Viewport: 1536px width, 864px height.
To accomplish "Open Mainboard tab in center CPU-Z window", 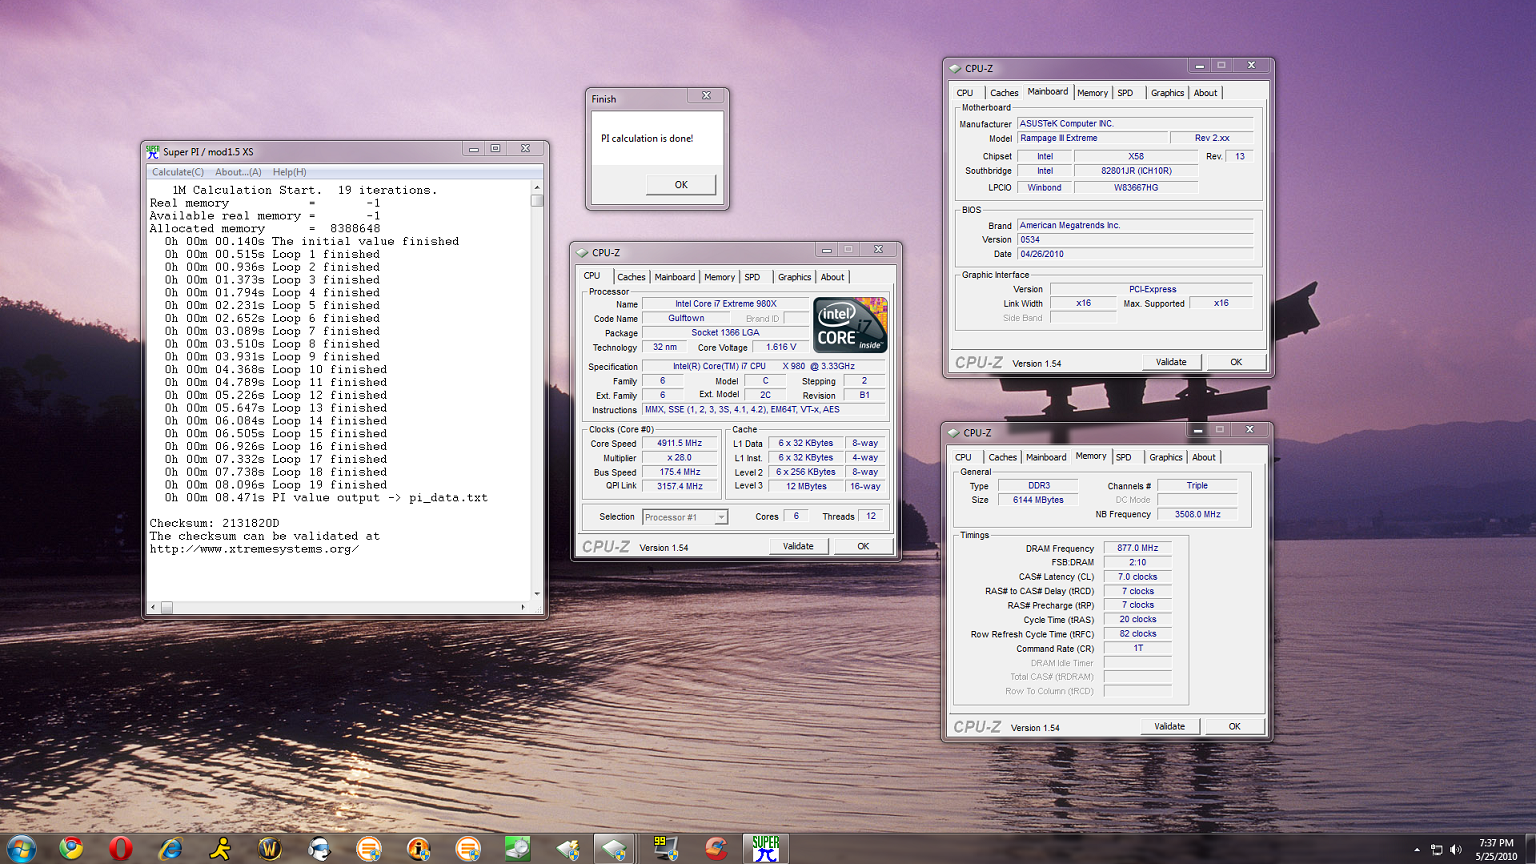I will point(675,277).
